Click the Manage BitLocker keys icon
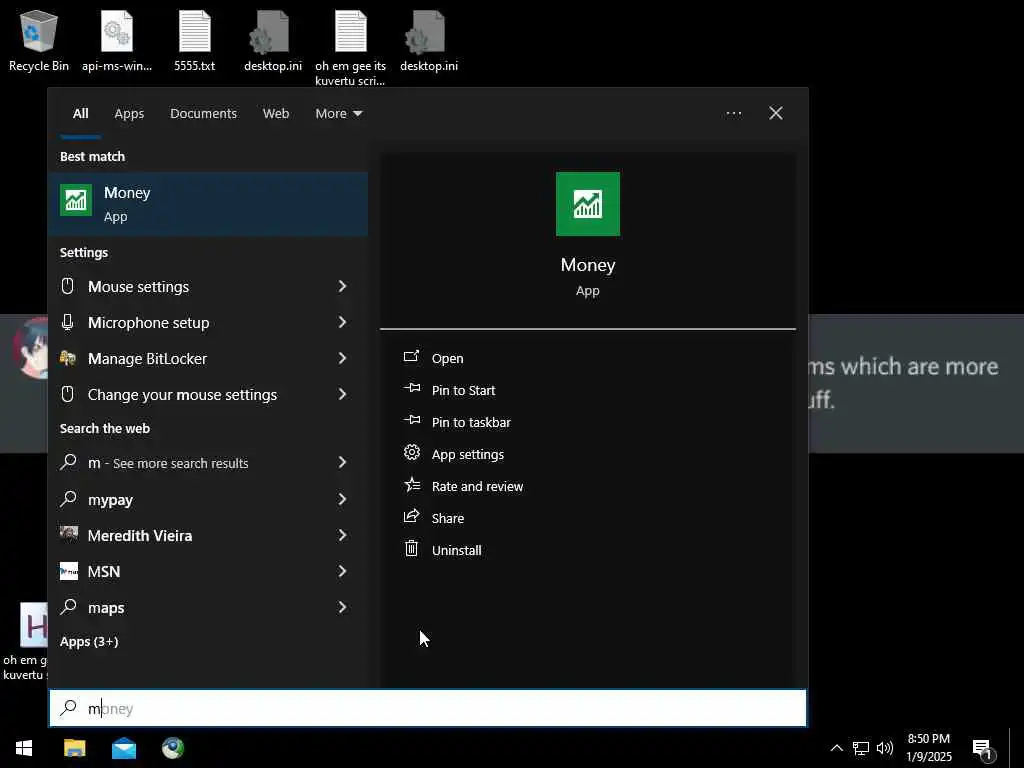 tap(68, 358)
